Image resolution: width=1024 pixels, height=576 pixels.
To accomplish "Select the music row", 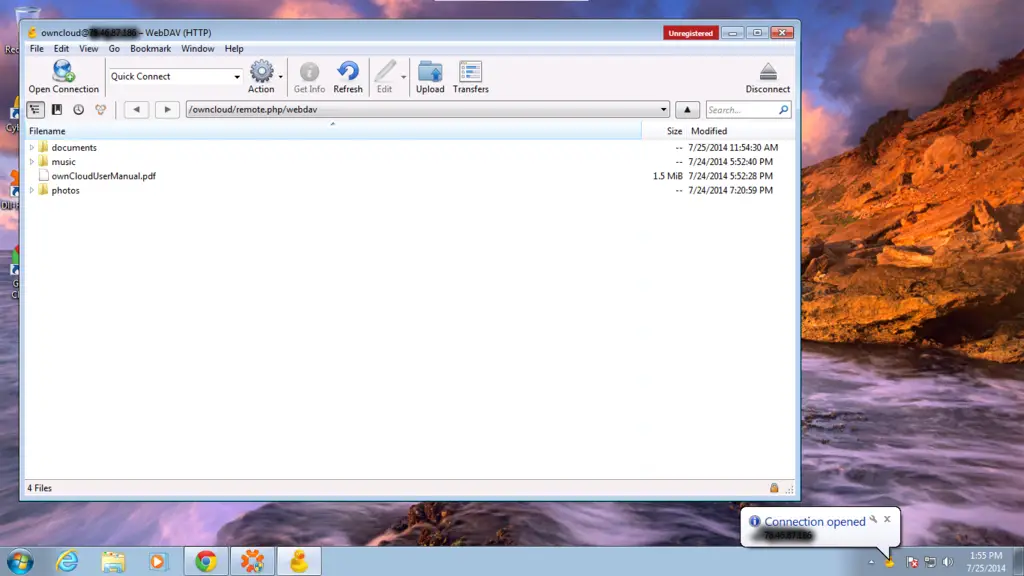I will click(x=409, y=162).
